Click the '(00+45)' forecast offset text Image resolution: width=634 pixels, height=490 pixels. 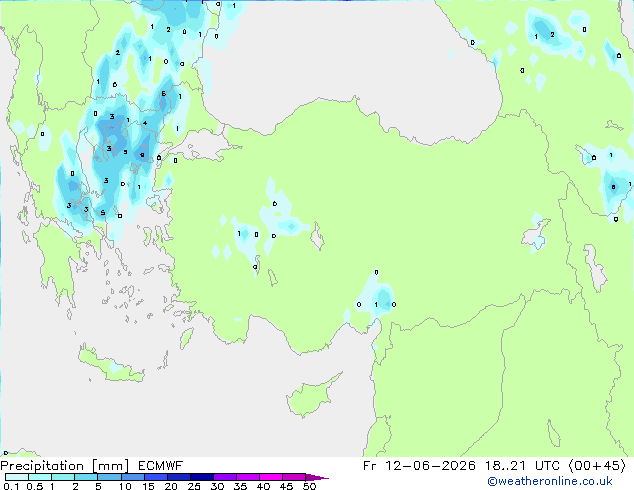[x=597, y=466]
